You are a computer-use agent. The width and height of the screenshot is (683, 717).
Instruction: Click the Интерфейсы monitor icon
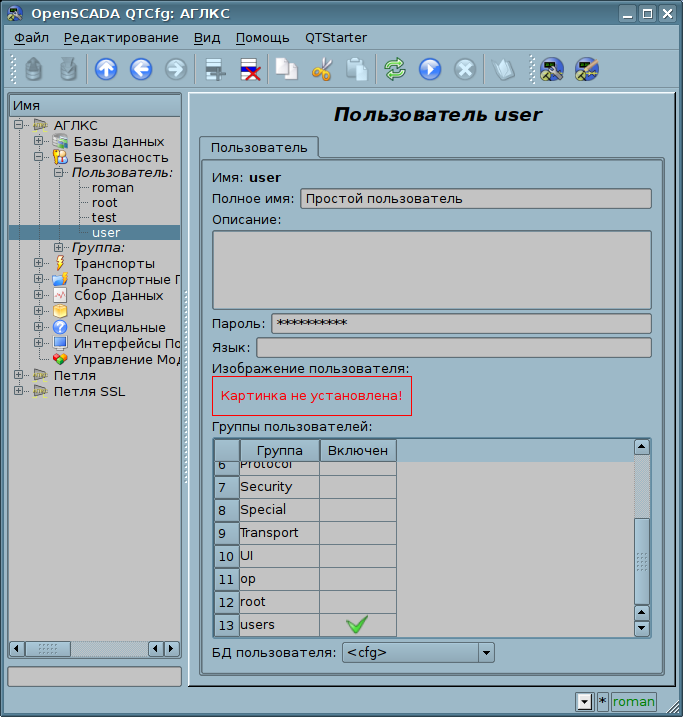(x=60, y=343)
